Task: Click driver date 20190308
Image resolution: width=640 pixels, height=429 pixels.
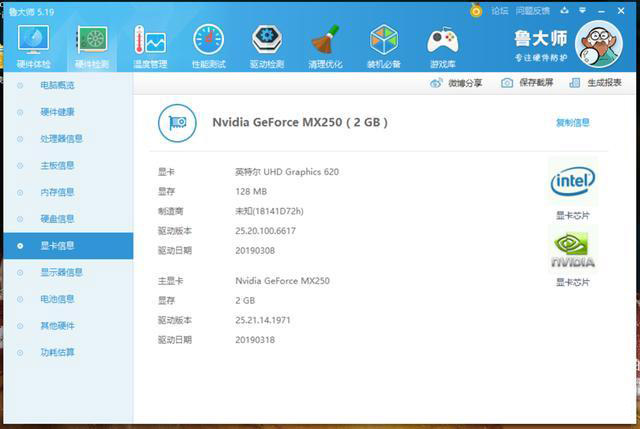Action: pos(255,250)
